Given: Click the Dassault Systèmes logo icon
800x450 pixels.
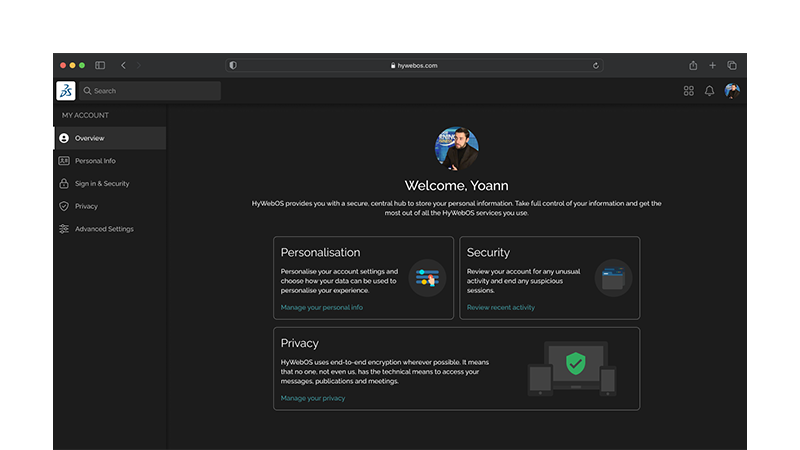Looking at the screenshot, I should coord(66,91).
